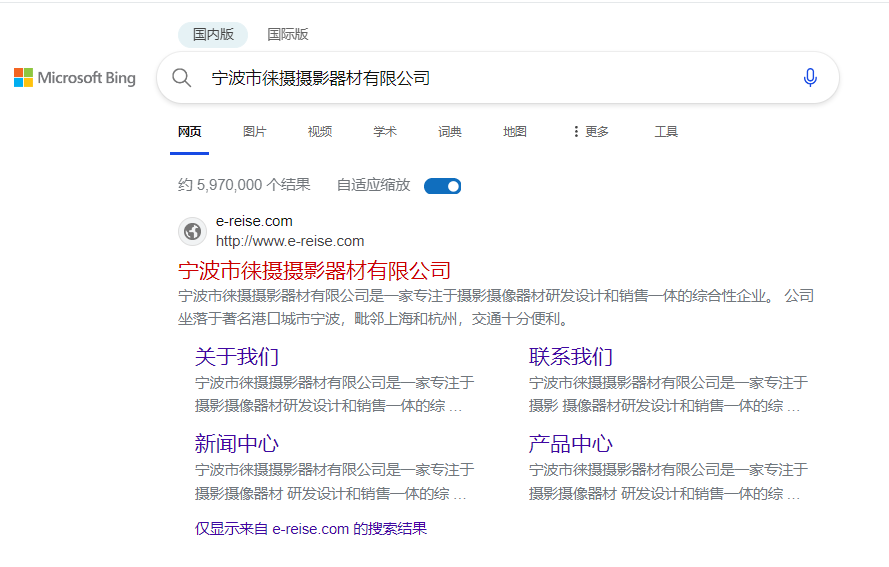Viewport: 889px width, 567px height.
Task: Click description text under 产品中心
Action: point(668,481)
